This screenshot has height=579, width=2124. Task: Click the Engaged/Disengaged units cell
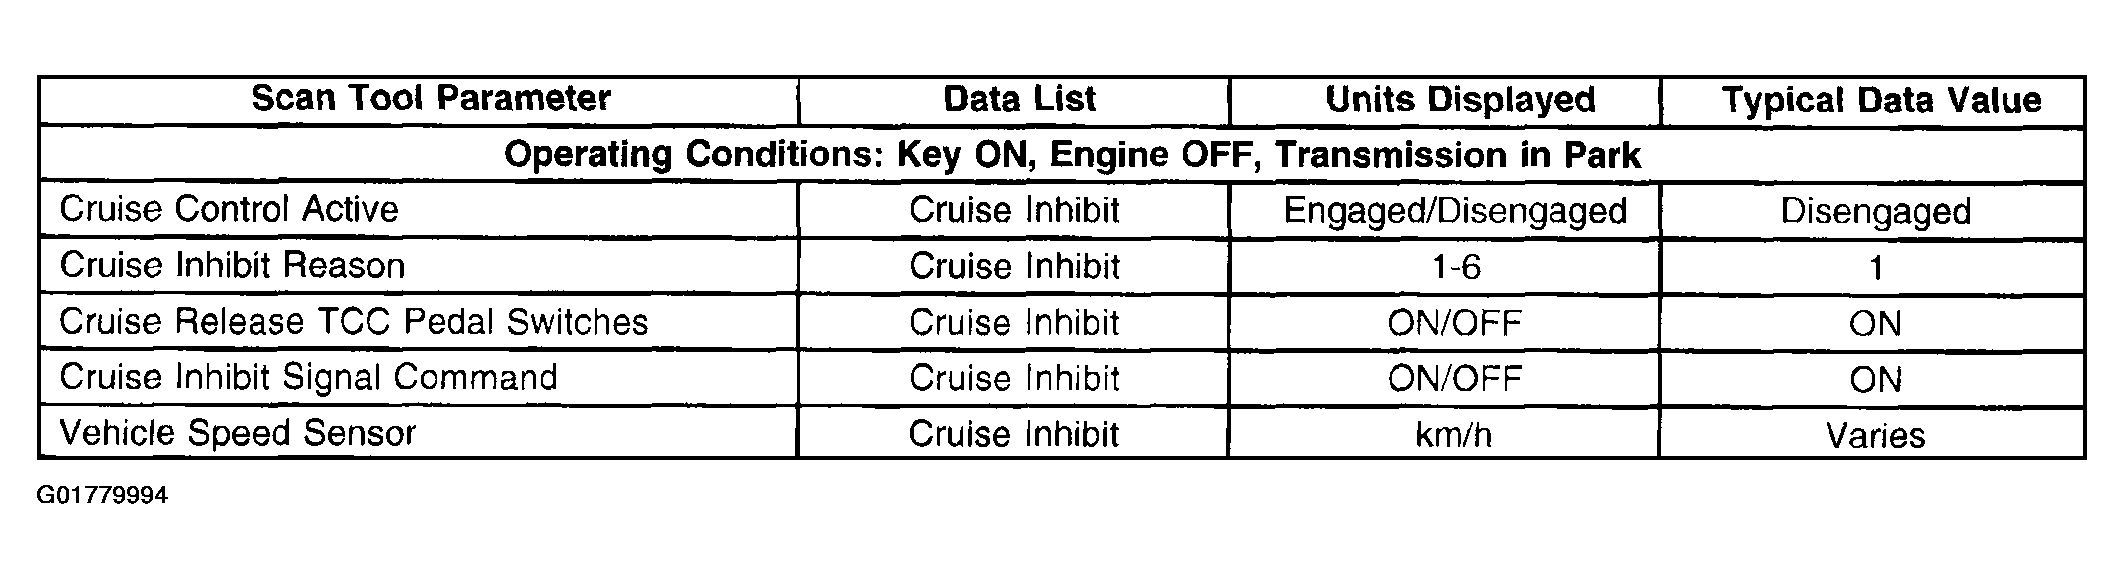tap(1455, 211)
